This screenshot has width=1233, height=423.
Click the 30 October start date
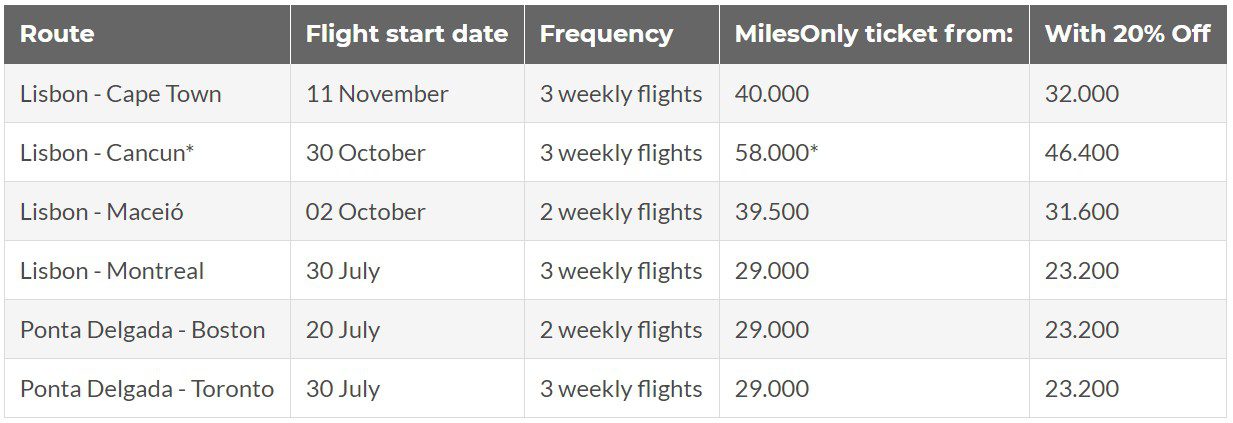pos(366,153)
